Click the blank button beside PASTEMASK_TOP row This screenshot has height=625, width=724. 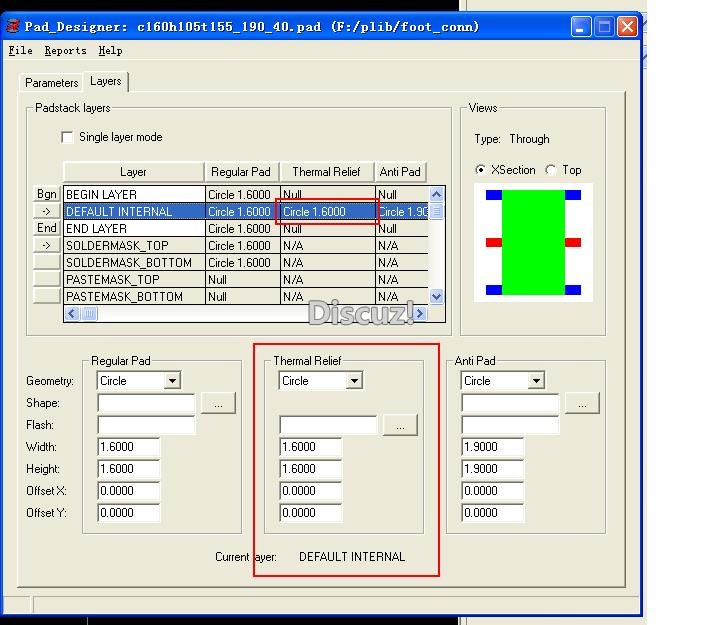[x=47, y=279]
